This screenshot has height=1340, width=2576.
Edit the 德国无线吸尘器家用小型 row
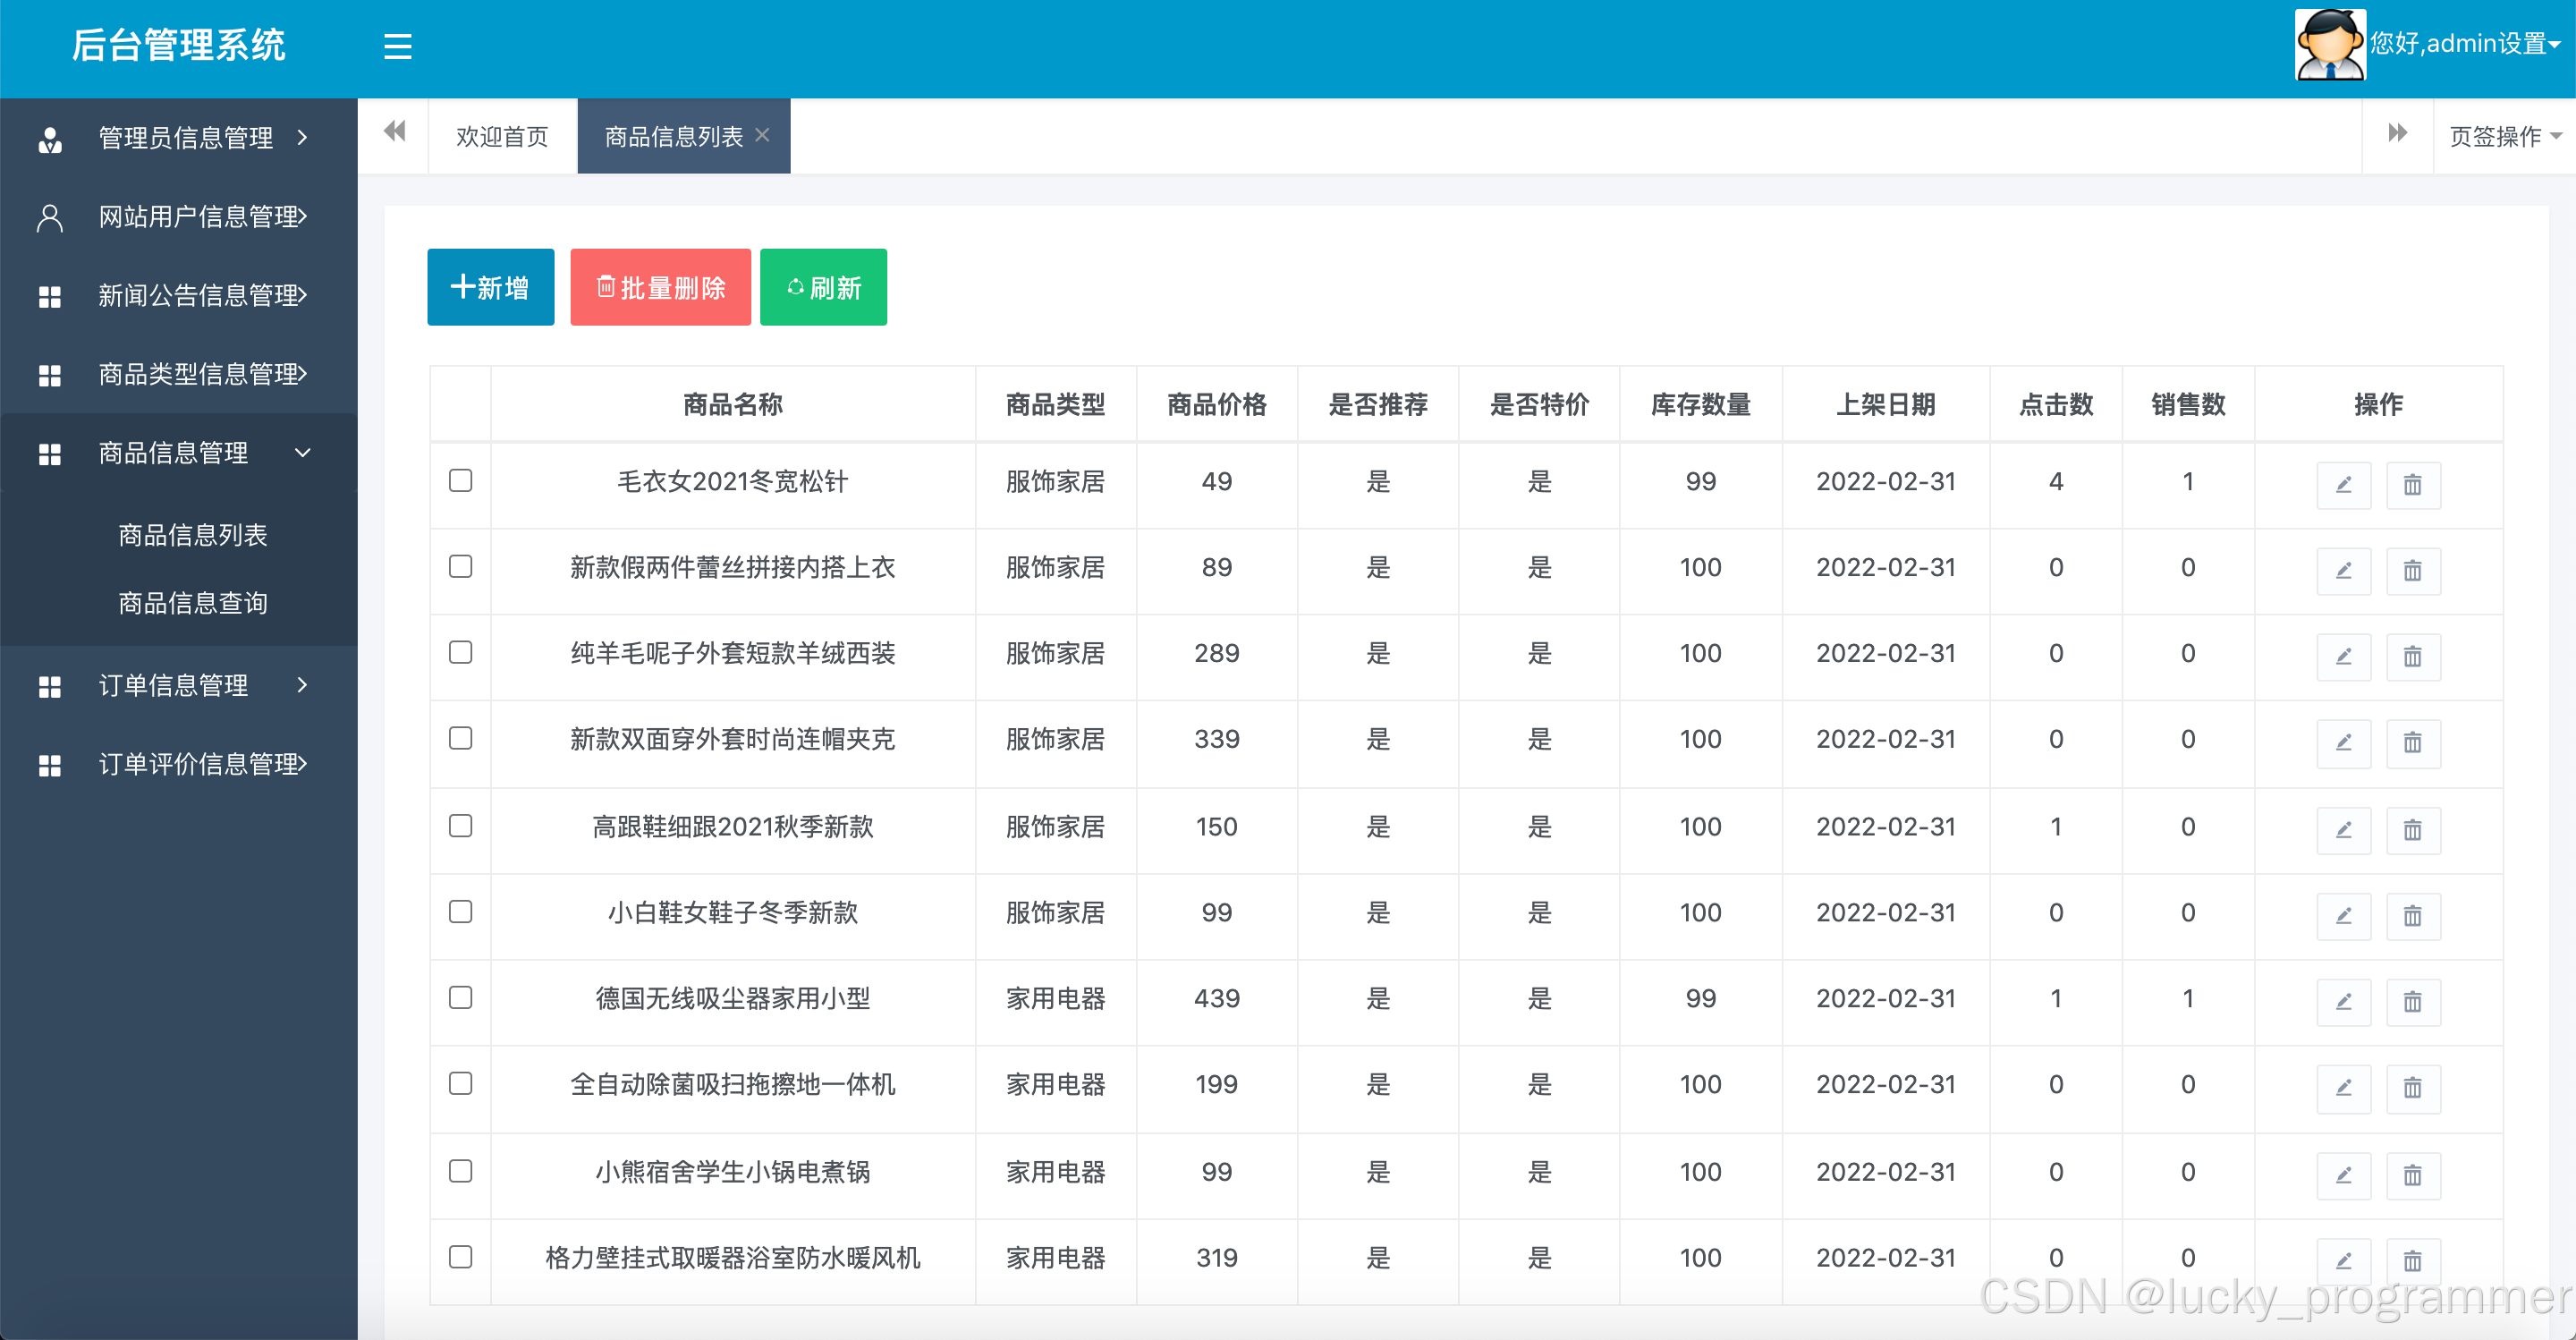coord(2343,1002)
